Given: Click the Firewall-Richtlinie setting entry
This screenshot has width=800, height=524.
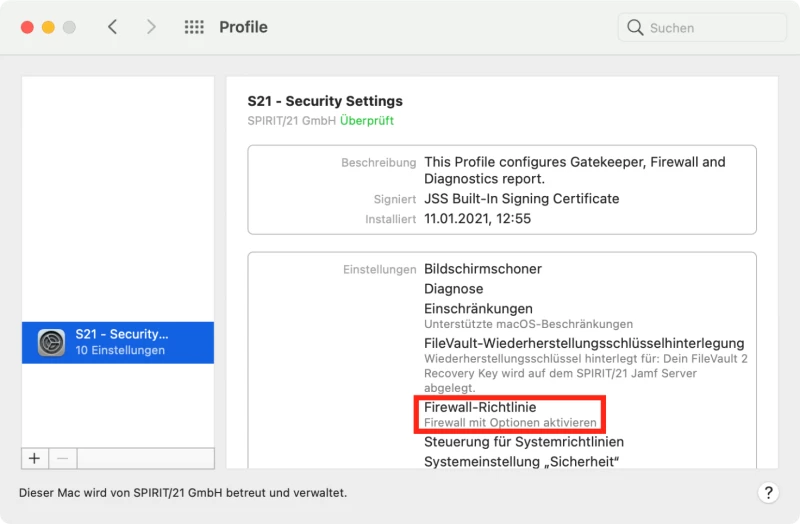Looking at the screenshot, I should pos(480,407).
